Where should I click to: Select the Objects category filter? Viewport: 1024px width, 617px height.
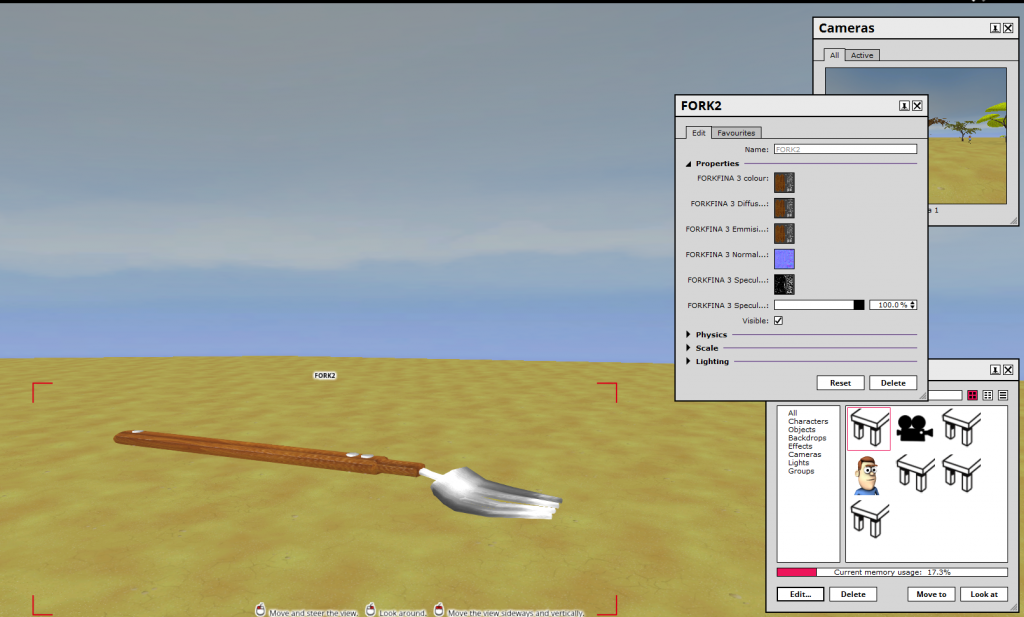(801, 430)
